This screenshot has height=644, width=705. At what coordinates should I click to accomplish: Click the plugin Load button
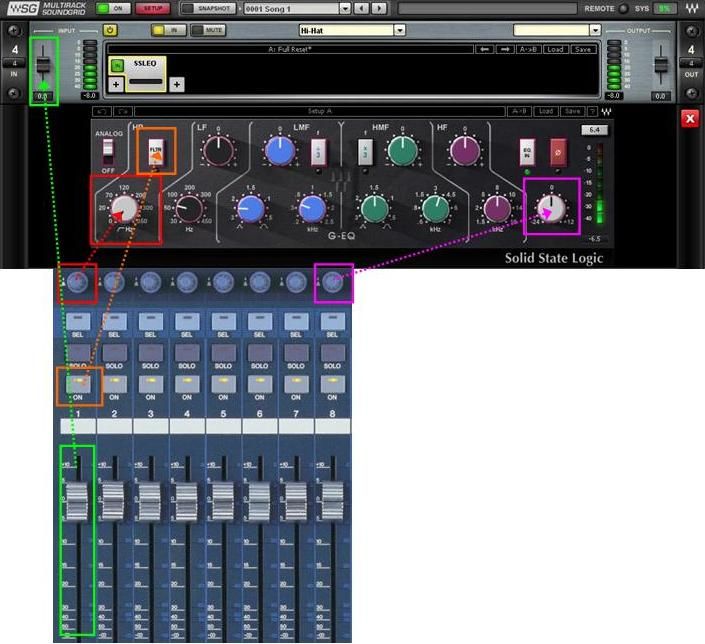[x=546, y=111]
